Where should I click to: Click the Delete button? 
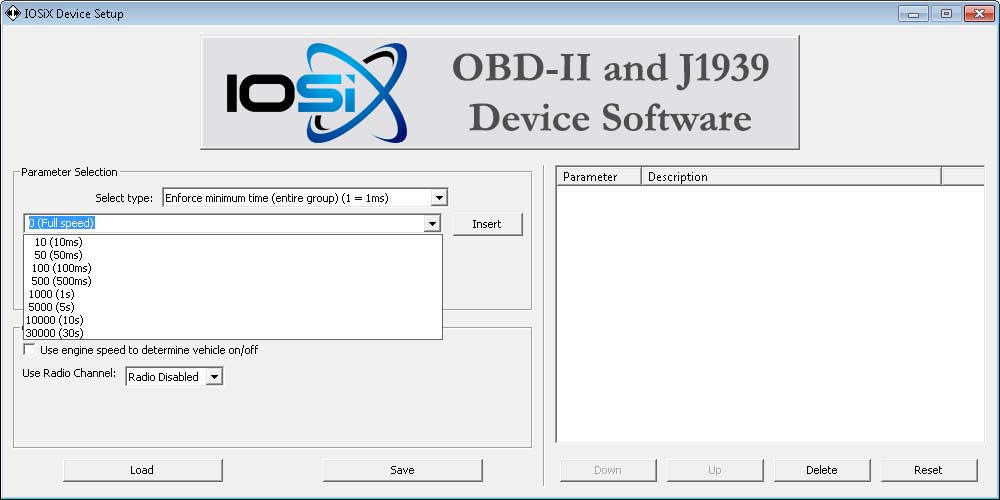[x=821, y=470]
